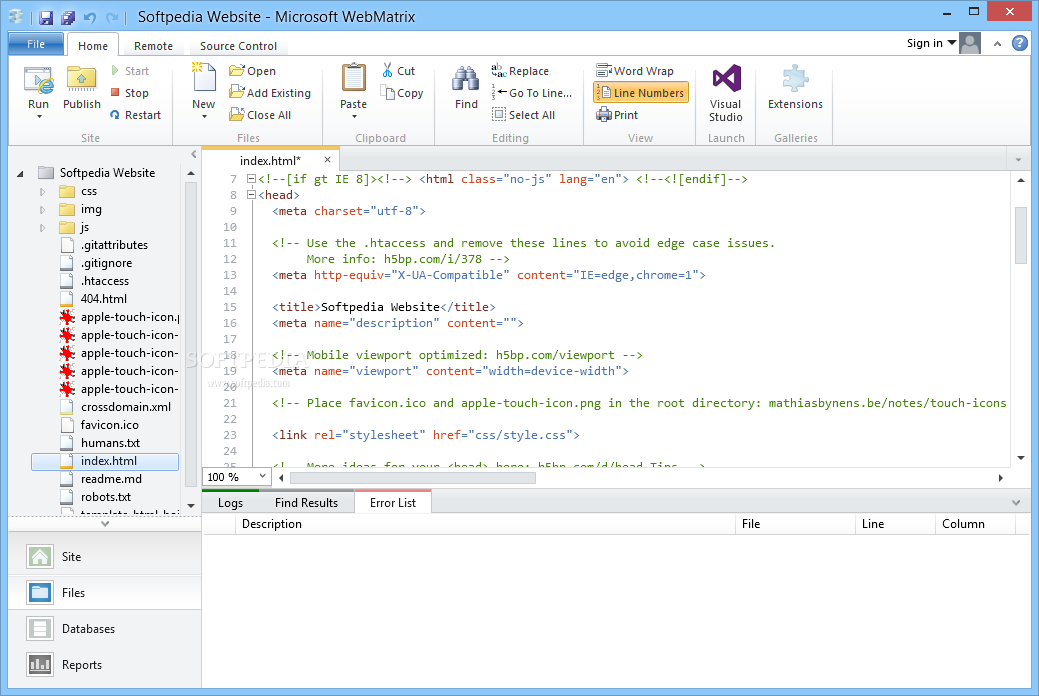
Task: Open the File menu
Action: pos(36,44)
